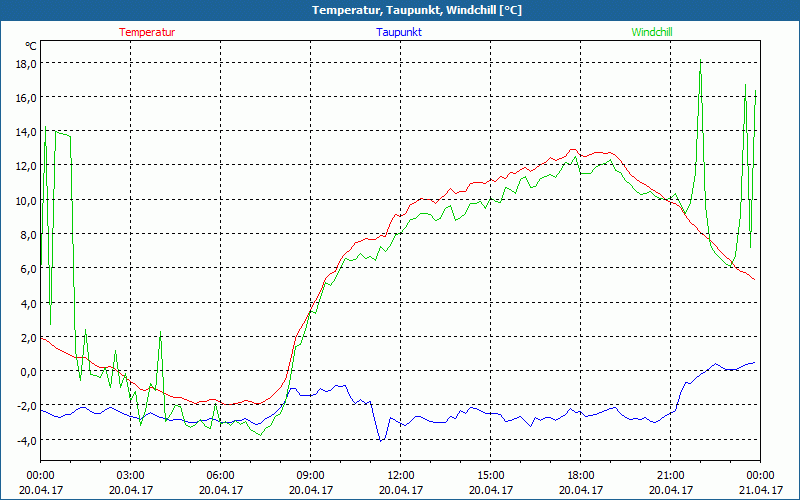Click the 03:00 time axis label
Viewport: 800px width, 500px height.
point(131,476)
